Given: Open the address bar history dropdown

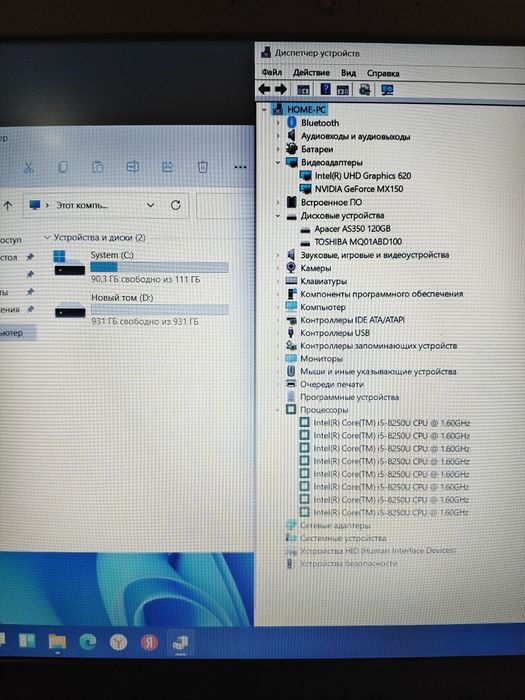Looking at the screenshot, I should pos(150,205).
